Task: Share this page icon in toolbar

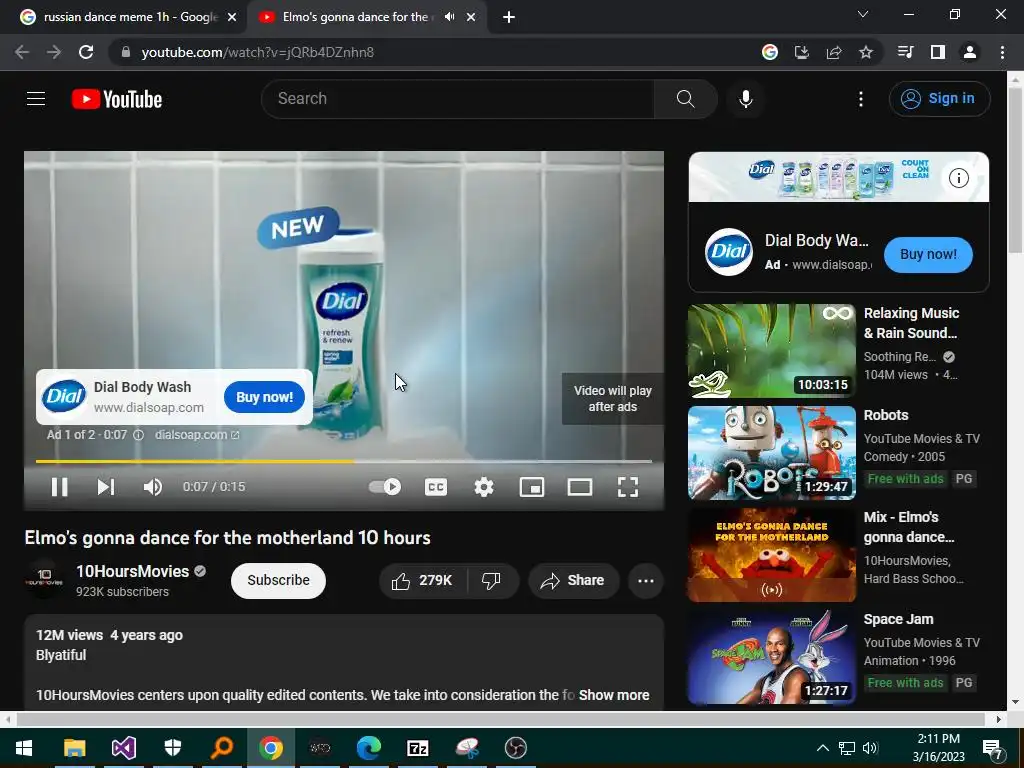Action: pos(834,52)
